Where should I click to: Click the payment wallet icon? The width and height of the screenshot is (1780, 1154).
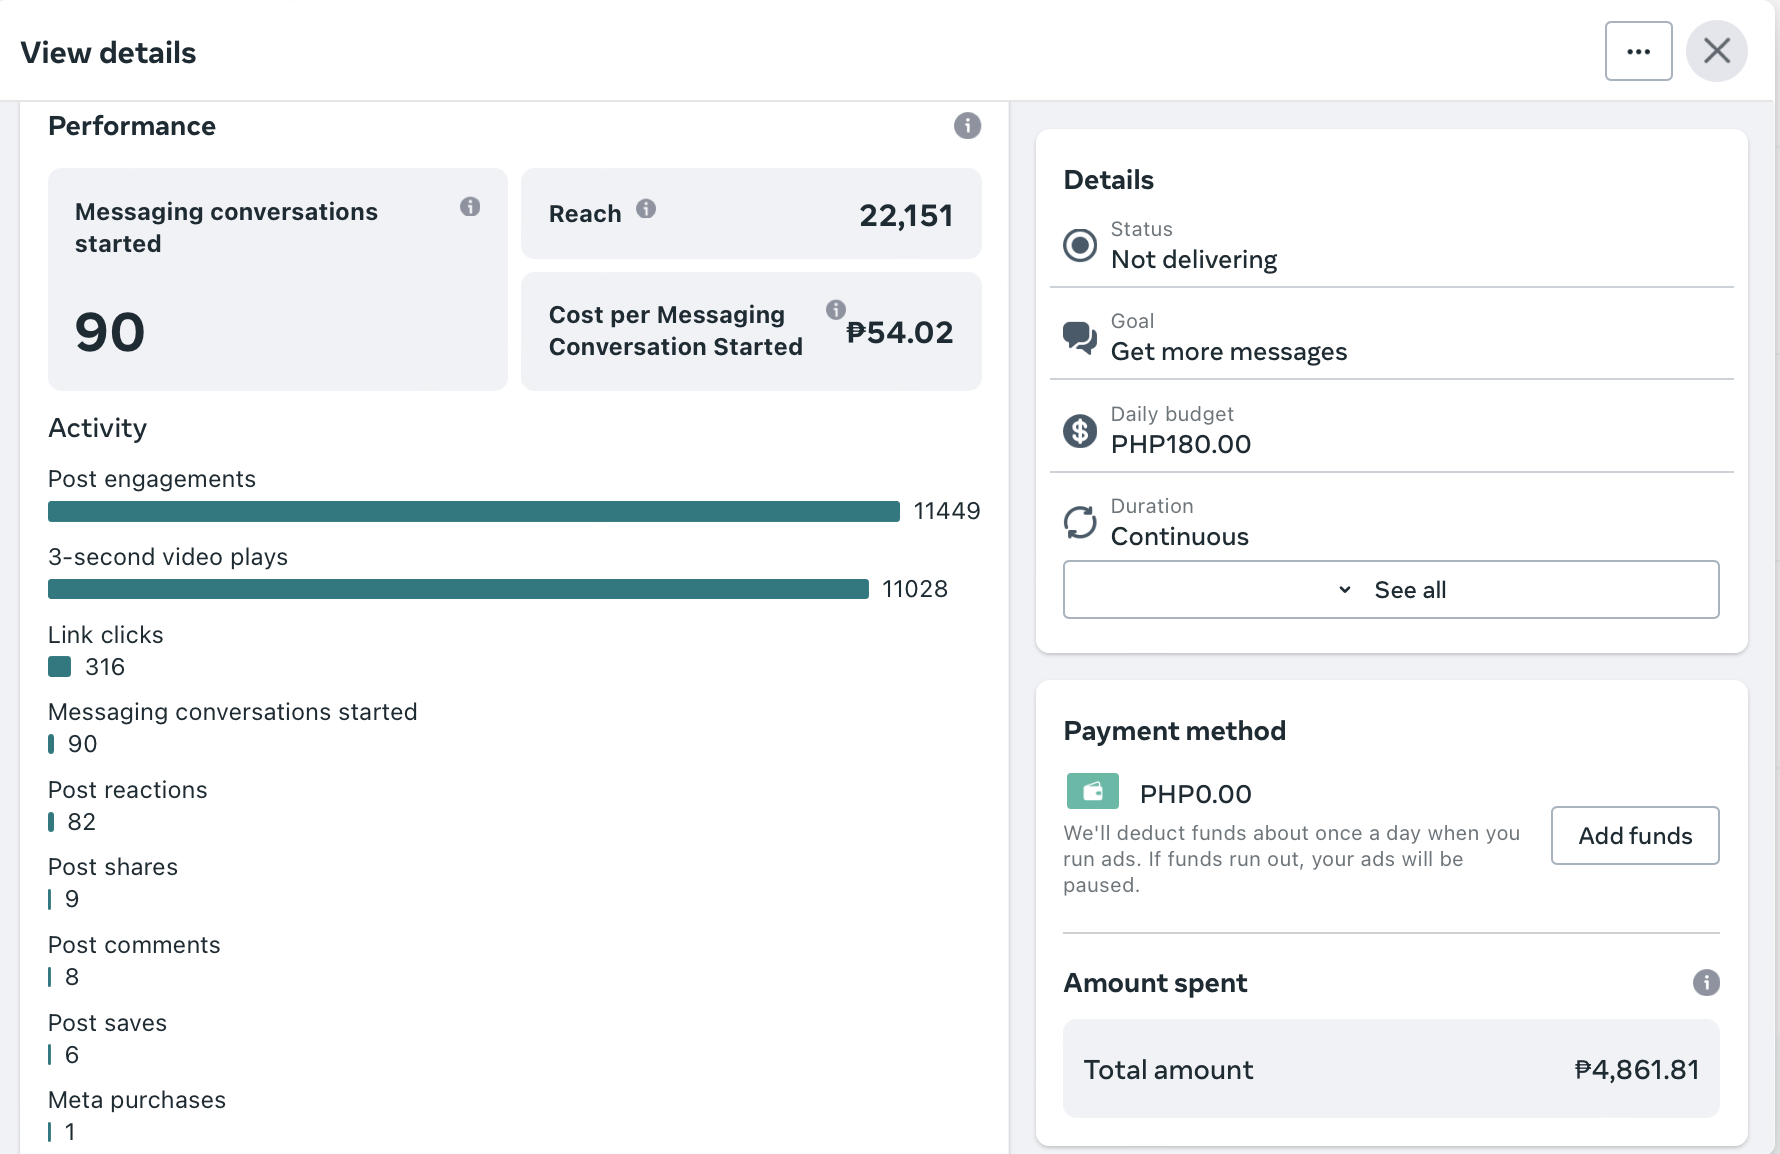[x=1092, y=791]
